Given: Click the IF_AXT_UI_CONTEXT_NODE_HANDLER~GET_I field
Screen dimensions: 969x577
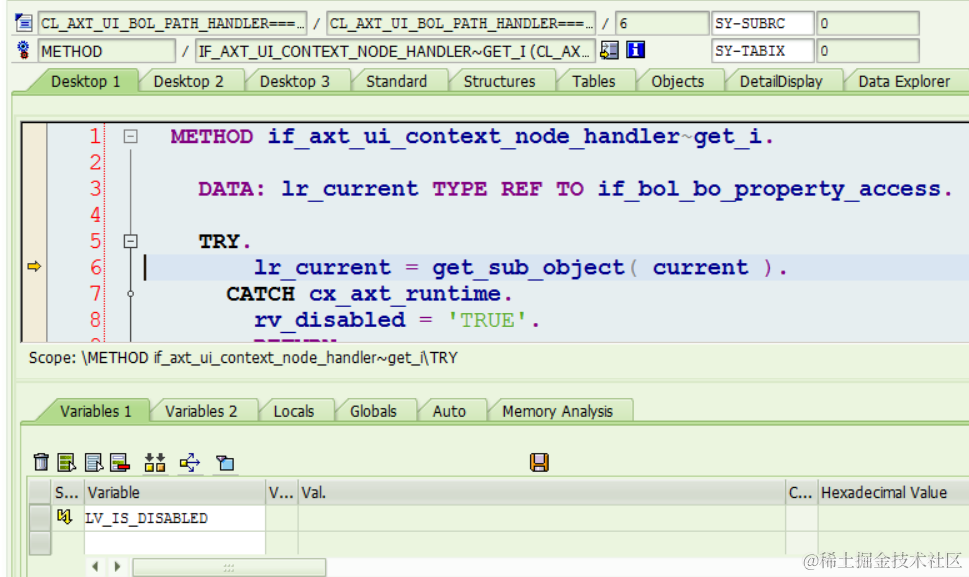Looking at the screenshot, I should point(396,51).
